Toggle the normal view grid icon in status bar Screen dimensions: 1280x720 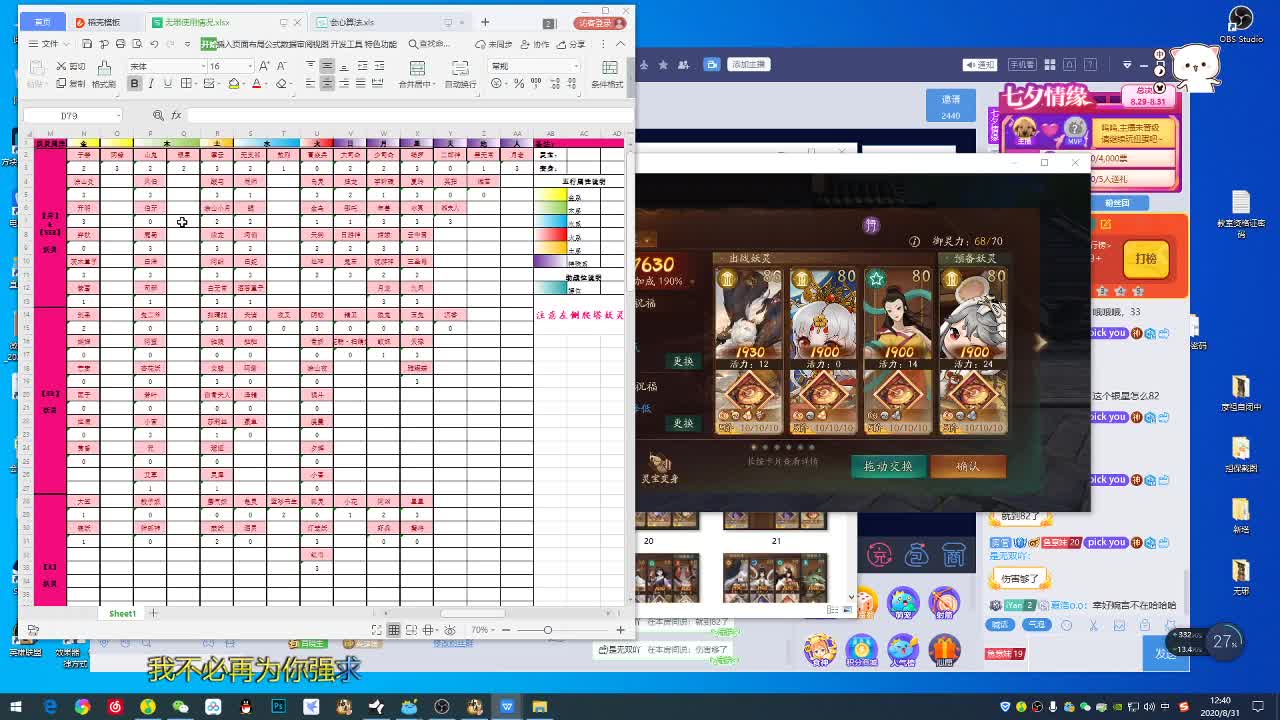(393, 630)
